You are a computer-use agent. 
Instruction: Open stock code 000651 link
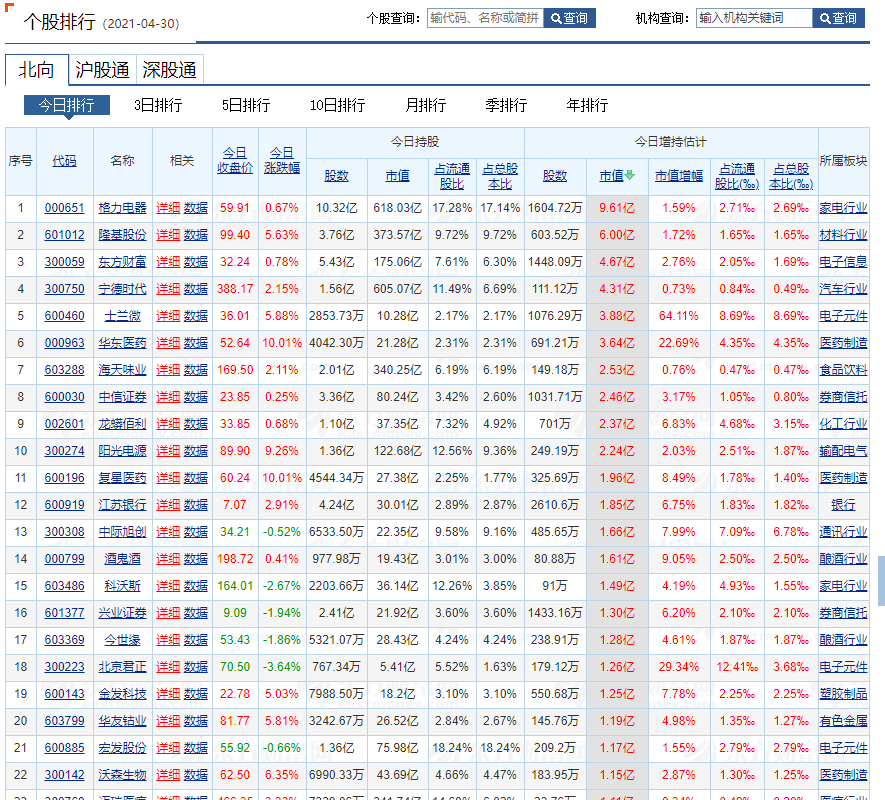pyautogui.click(x=64, y=208)
